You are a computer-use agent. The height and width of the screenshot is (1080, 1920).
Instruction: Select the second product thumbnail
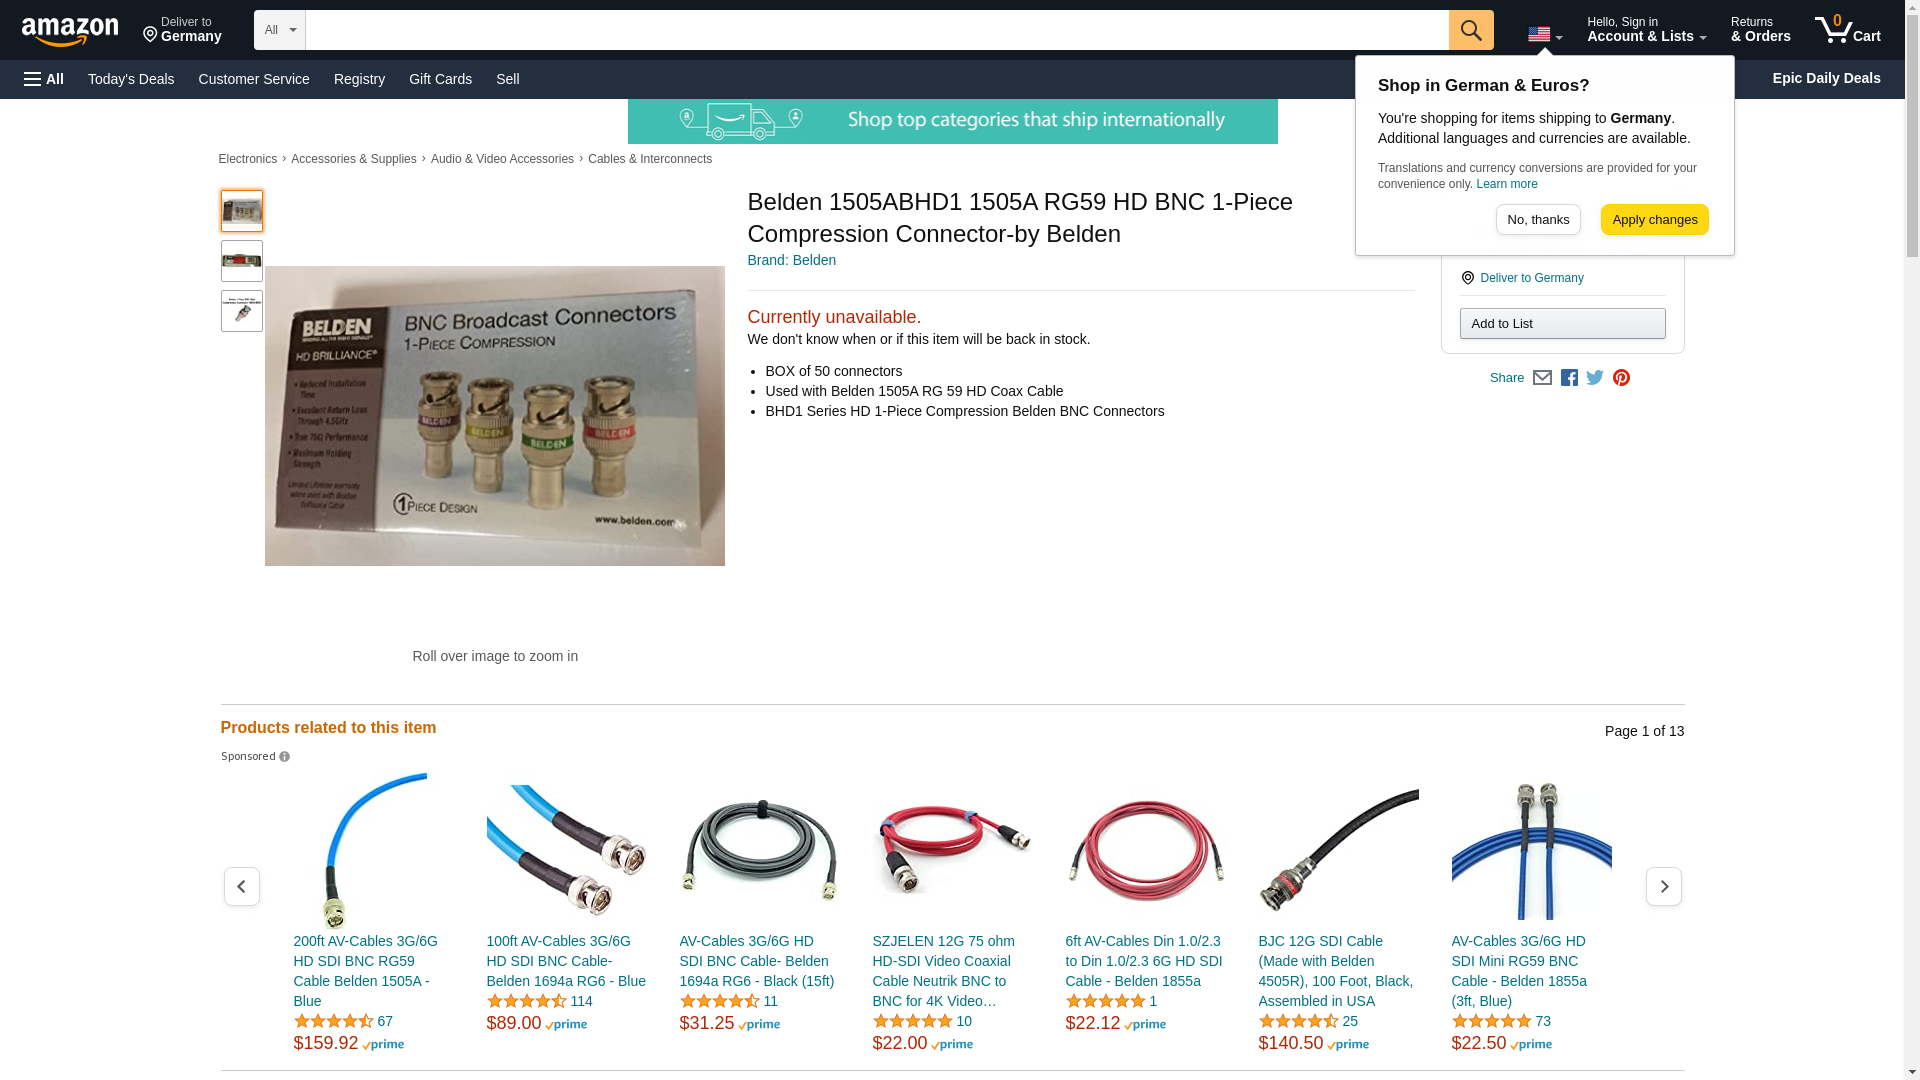point(242,261)
